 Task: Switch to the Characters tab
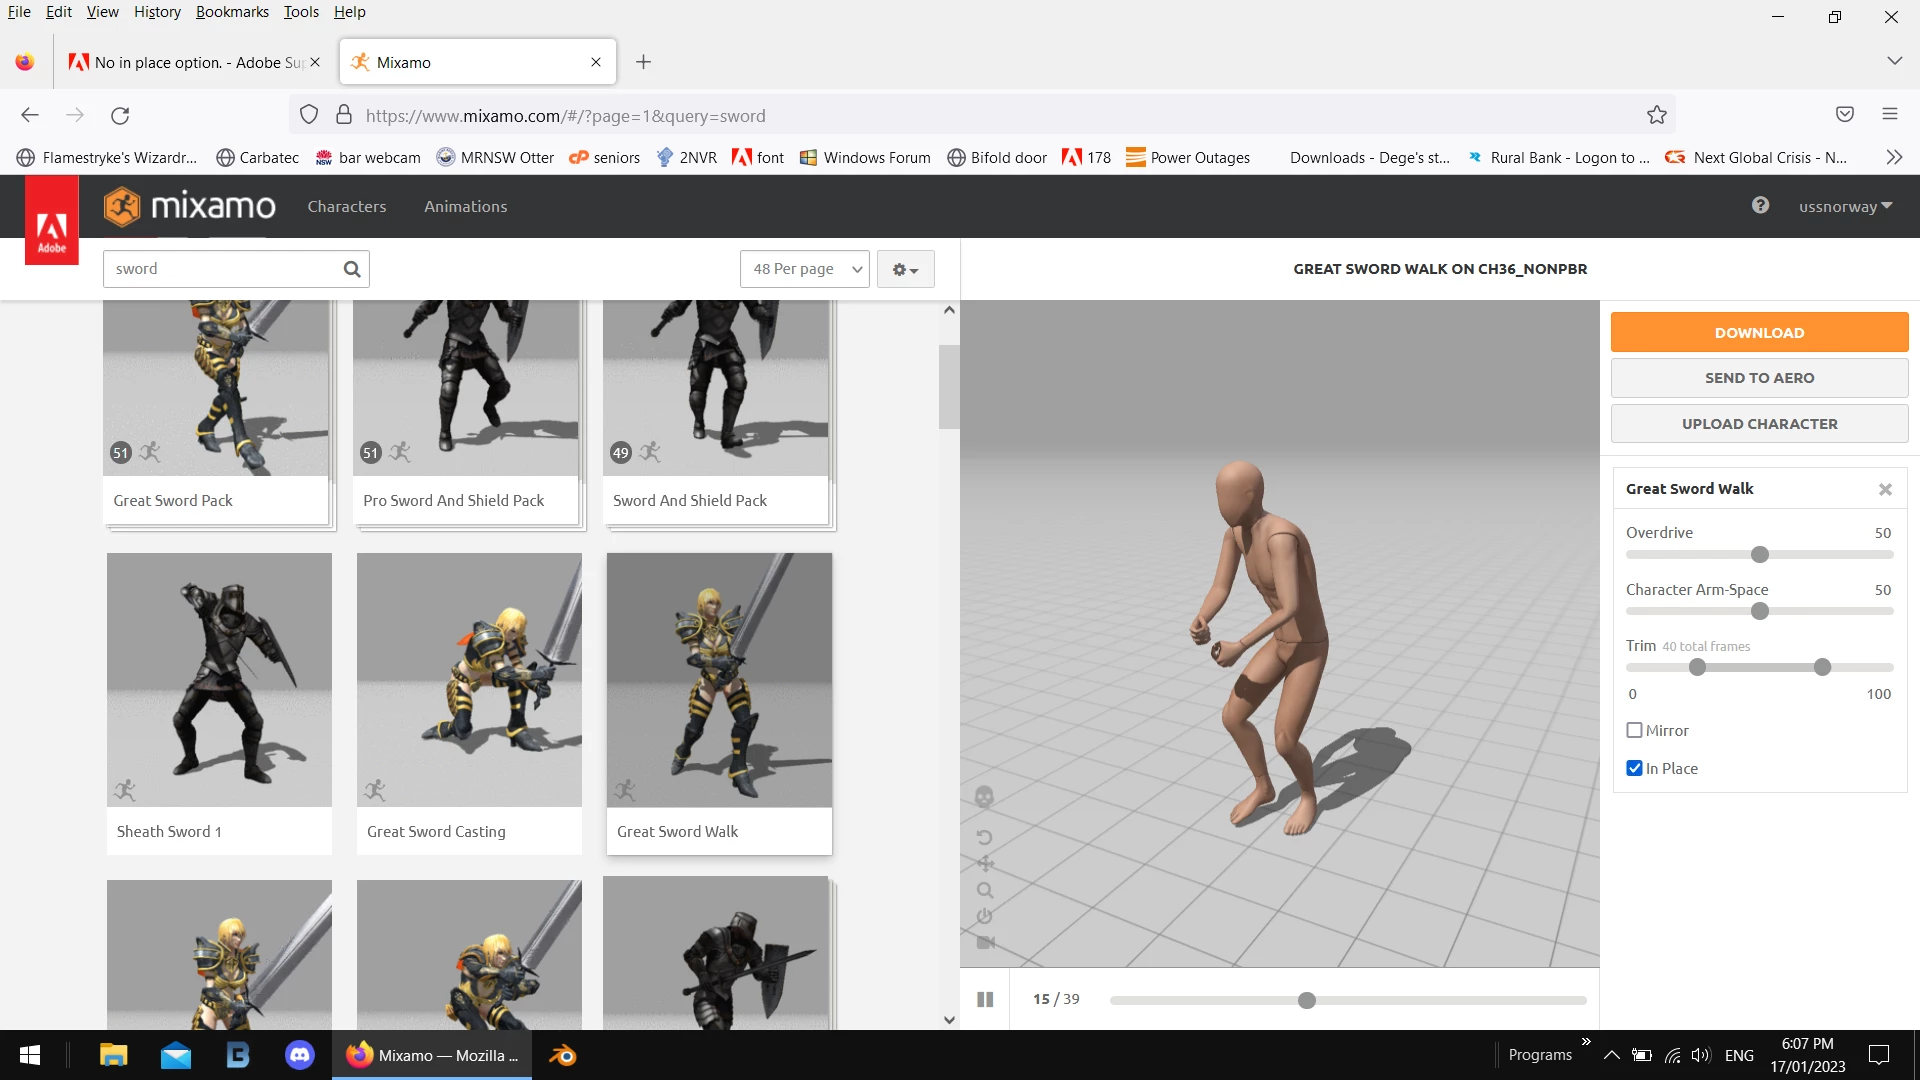tap(346, 206)
